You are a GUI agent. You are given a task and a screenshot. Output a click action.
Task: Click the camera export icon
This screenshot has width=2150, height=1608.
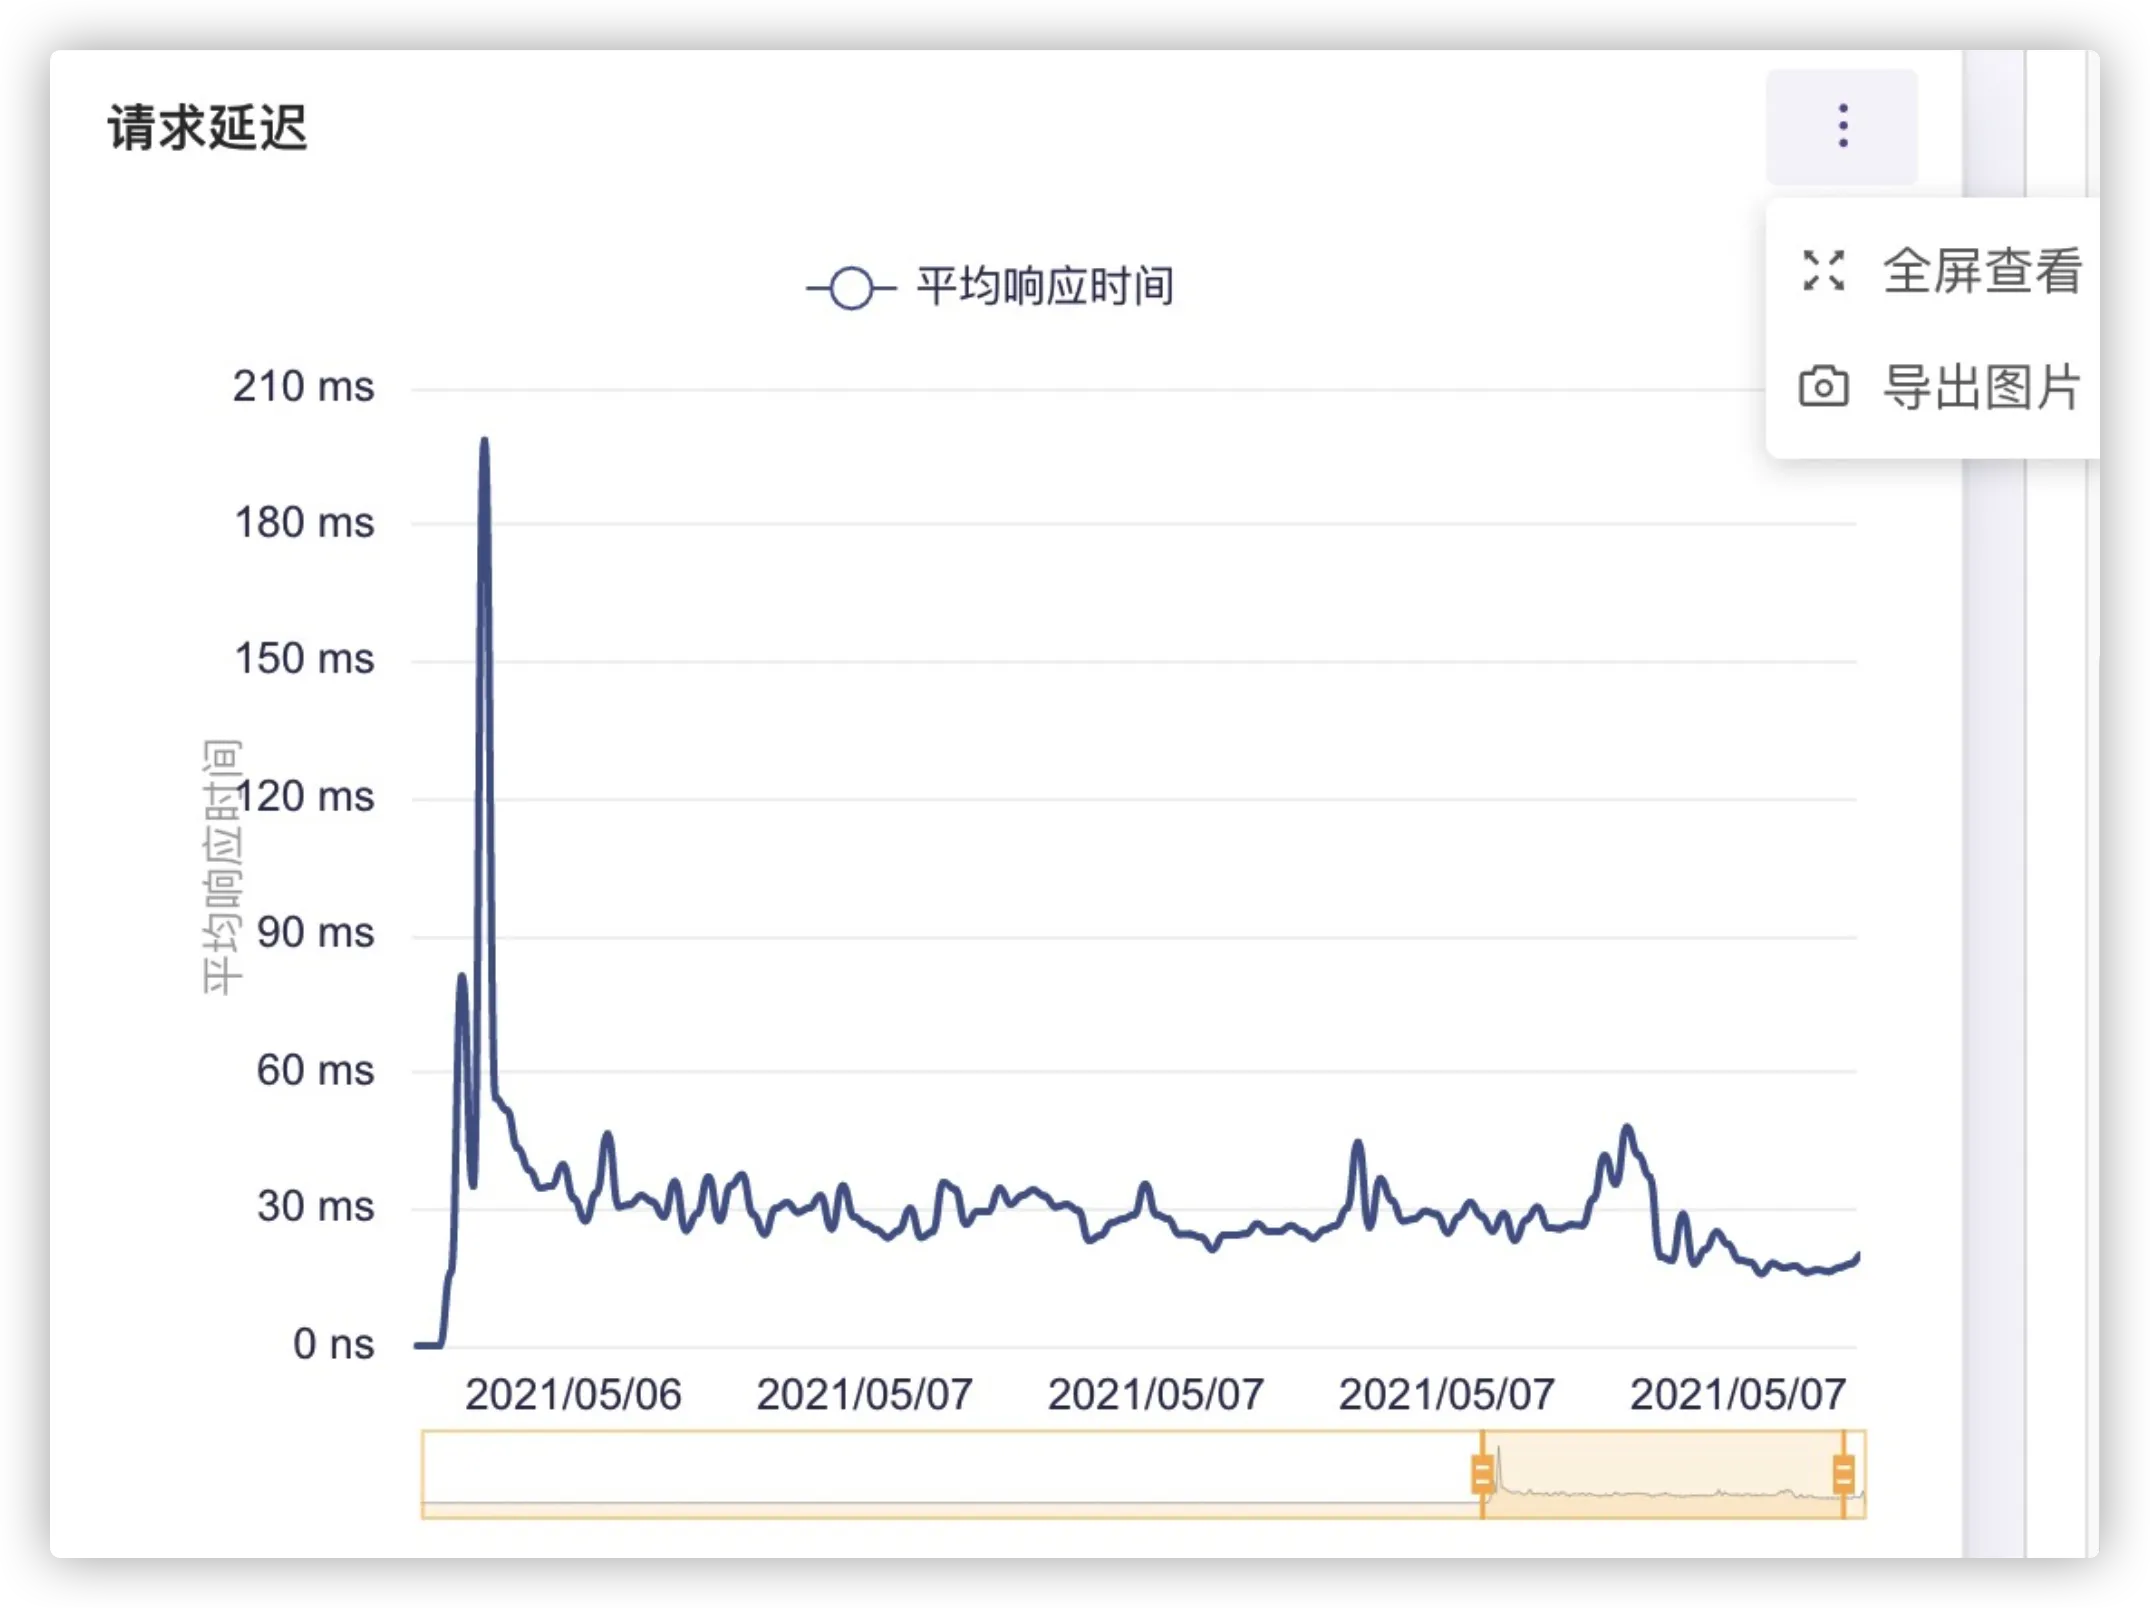(x=1823, y=387)
